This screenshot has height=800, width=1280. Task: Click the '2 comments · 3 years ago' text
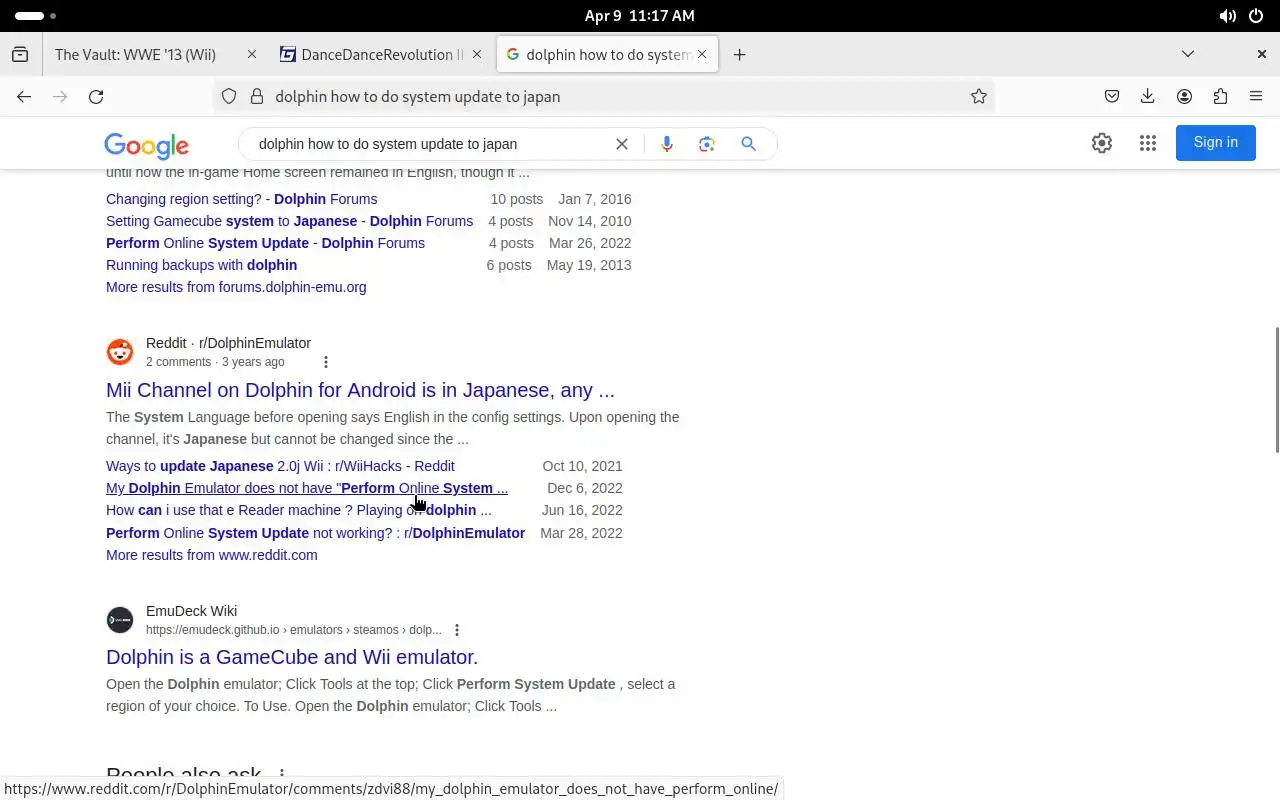click(215, 362)
